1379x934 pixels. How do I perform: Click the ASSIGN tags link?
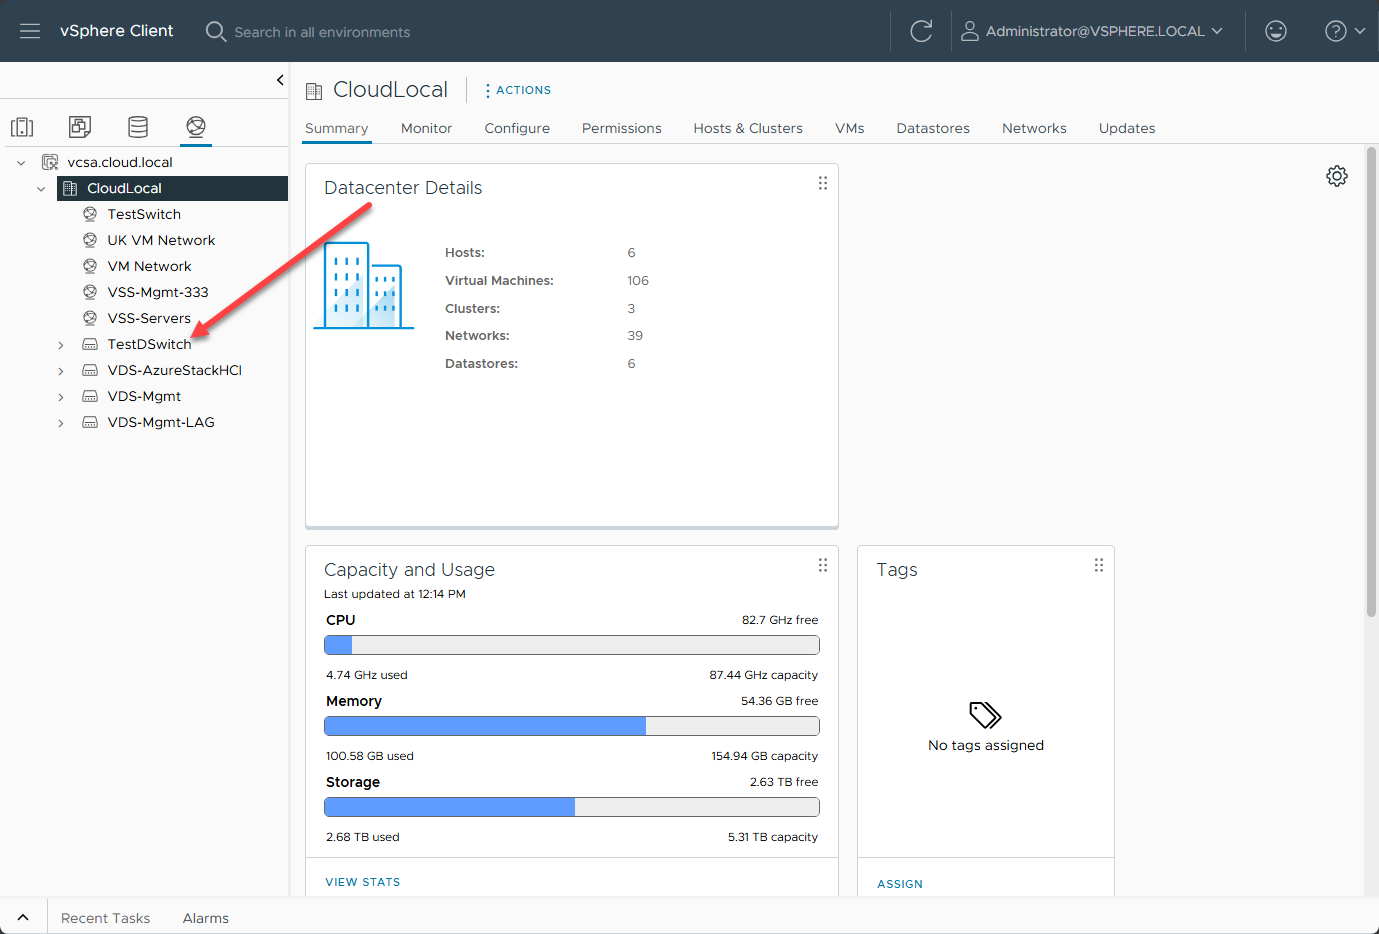[899, 884]
